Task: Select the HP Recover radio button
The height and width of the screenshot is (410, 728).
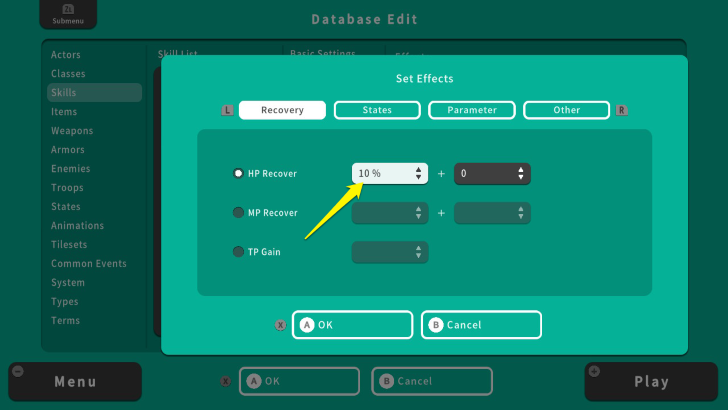Action: pos(238,173)
